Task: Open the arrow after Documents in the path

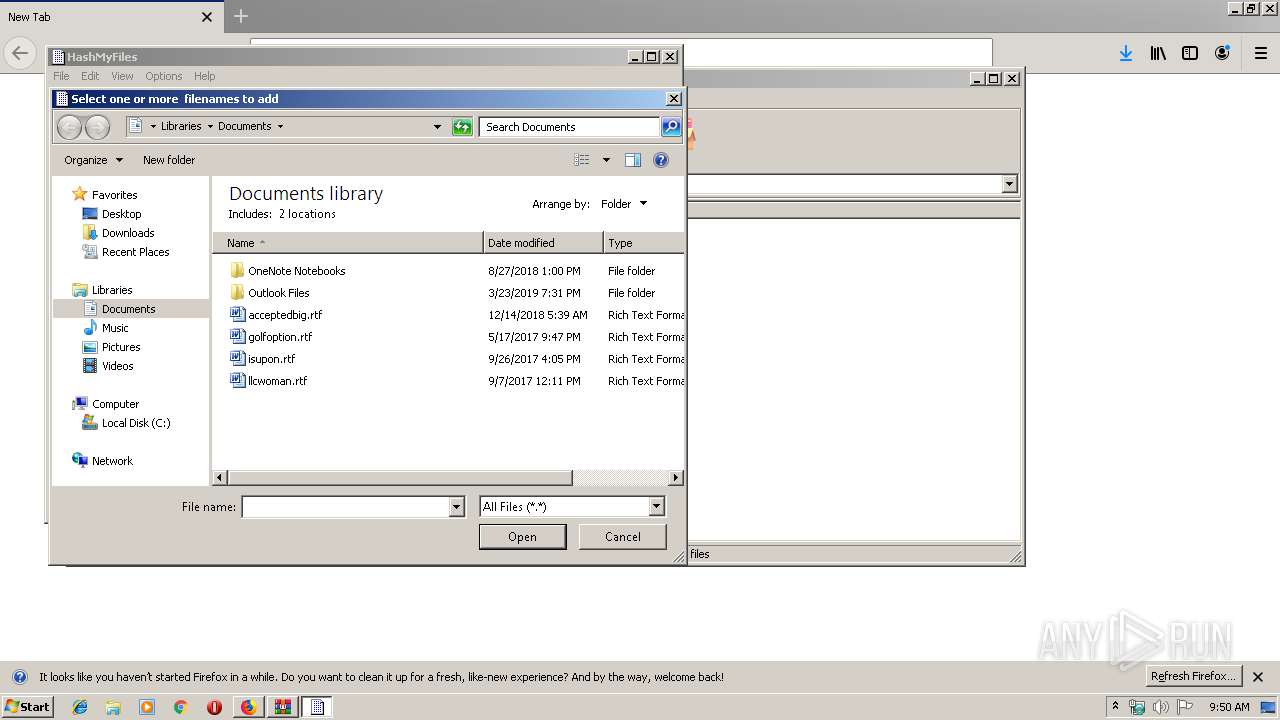Action: [280, 126]
